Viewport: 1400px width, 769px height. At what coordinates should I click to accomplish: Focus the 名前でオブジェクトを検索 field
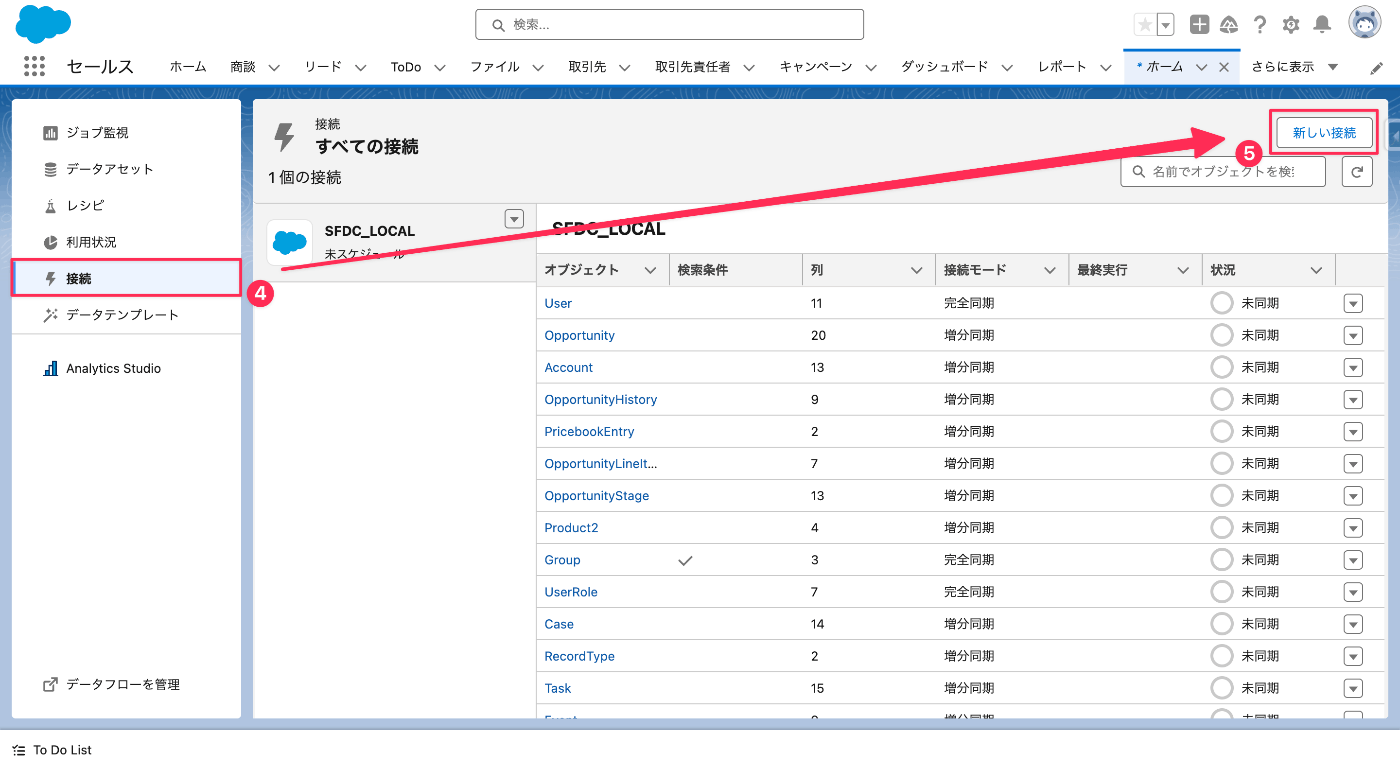pyautogui.click(x=1222, y=172)
